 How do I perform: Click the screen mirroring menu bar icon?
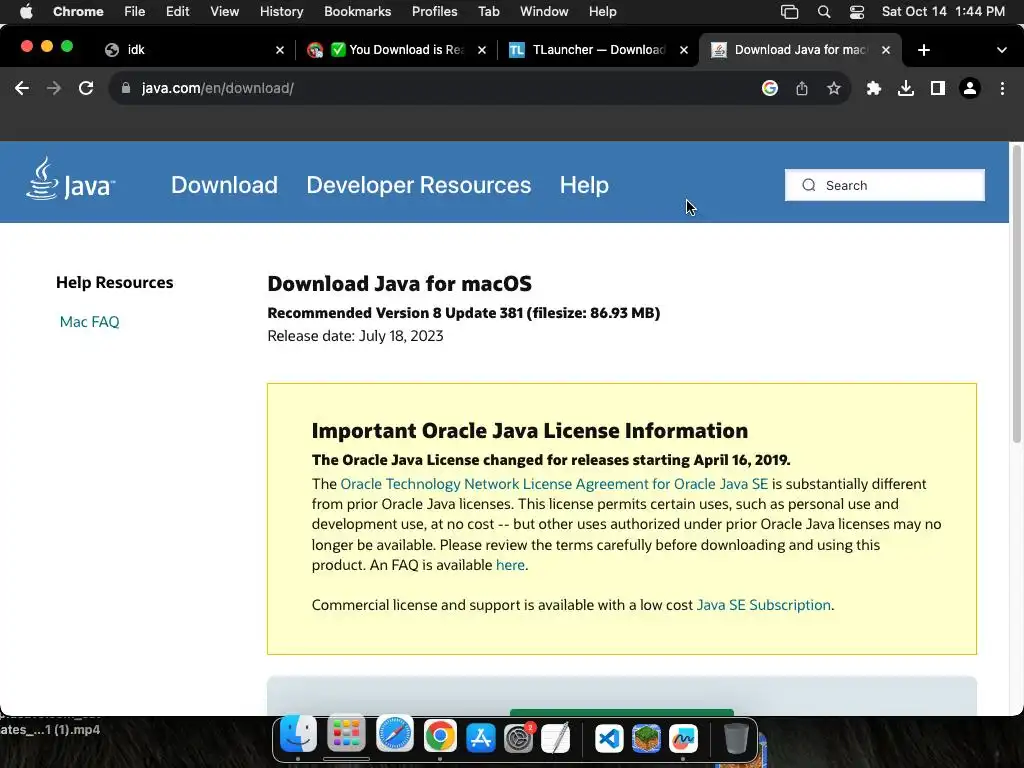[790, 12]
